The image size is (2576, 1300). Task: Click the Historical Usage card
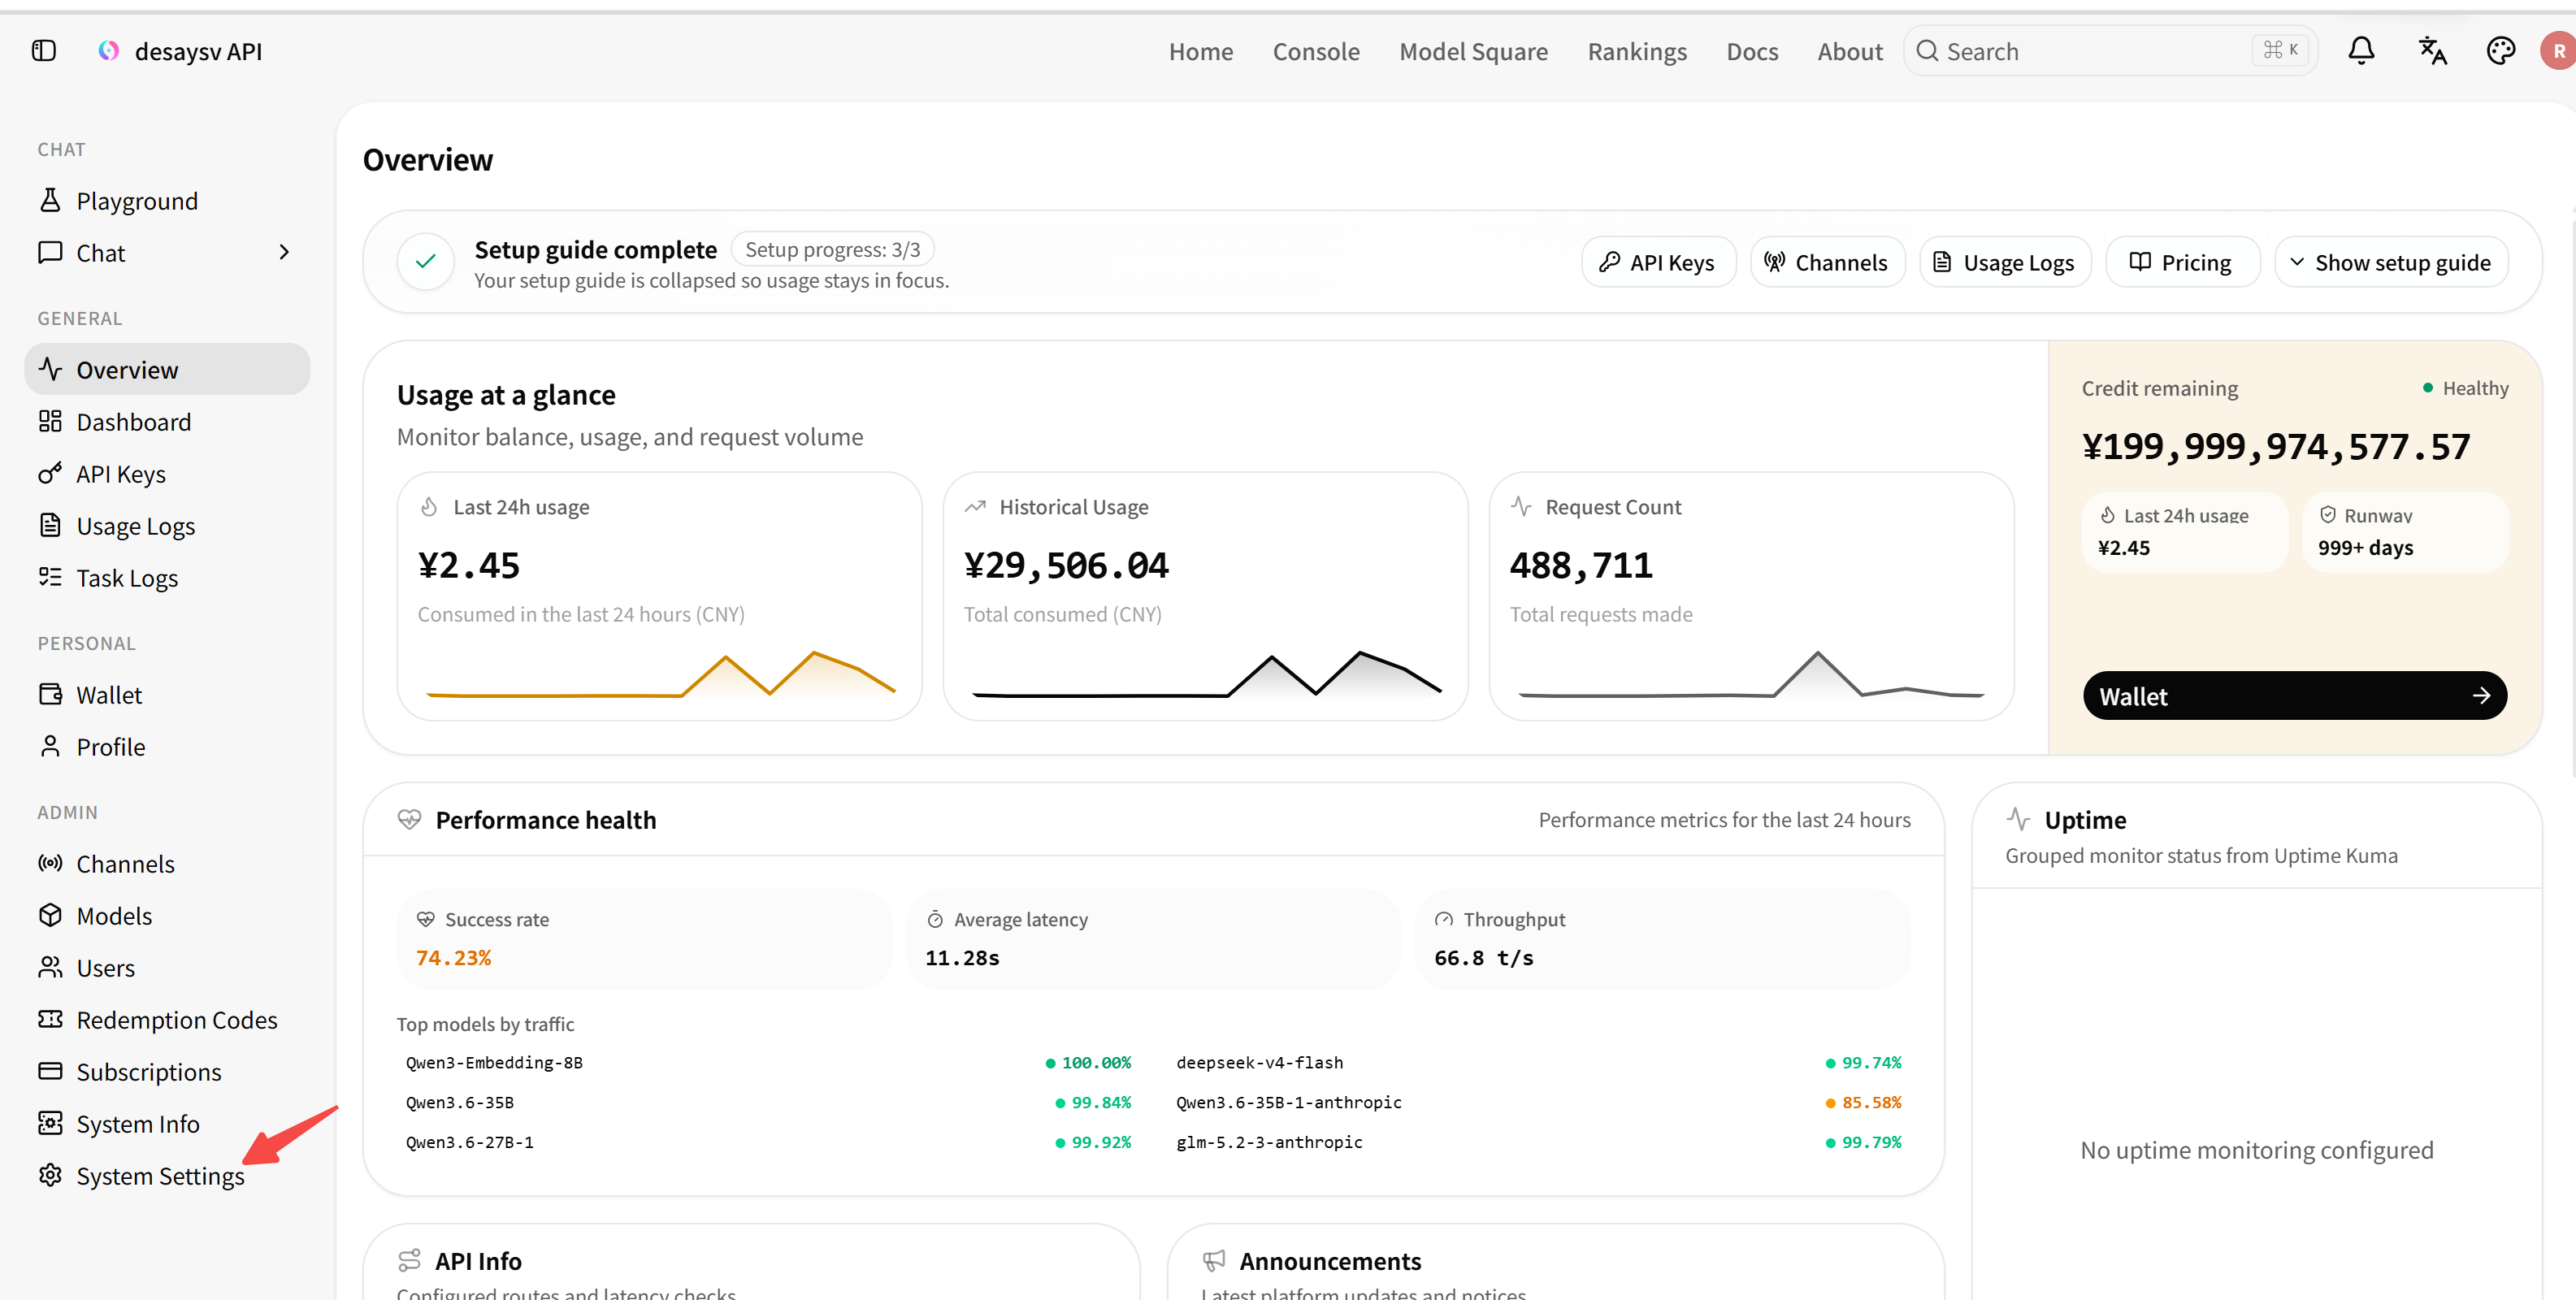[x=1205, y=596]
